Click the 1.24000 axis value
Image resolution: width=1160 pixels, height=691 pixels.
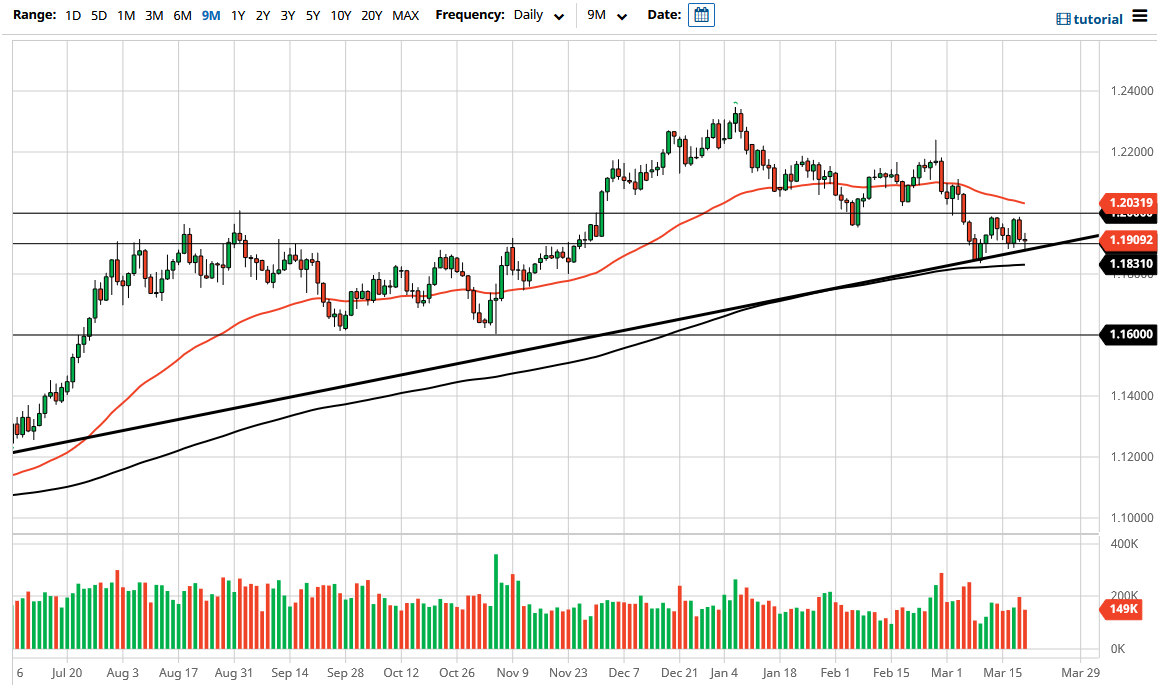coord(1132,91)
